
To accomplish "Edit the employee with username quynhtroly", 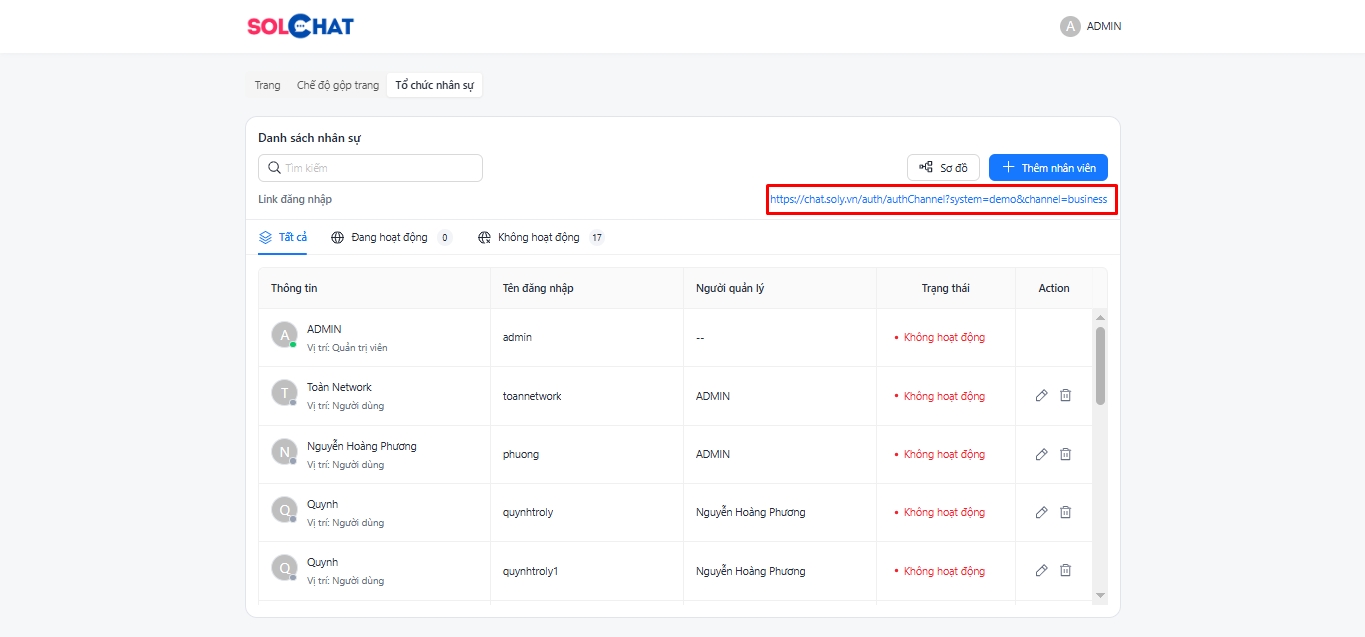I will point(1041,512).
